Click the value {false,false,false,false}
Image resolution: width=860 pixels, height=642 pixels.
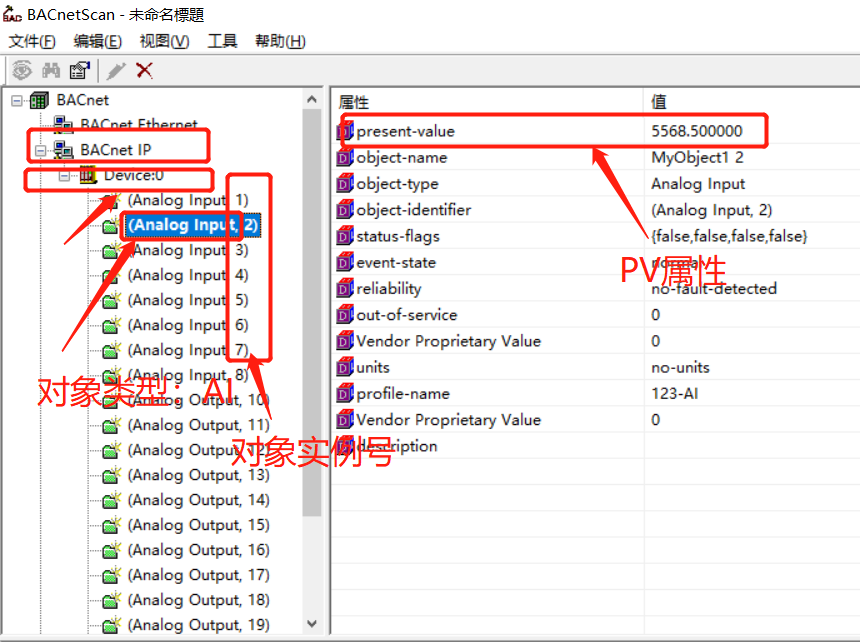point(729,236)
